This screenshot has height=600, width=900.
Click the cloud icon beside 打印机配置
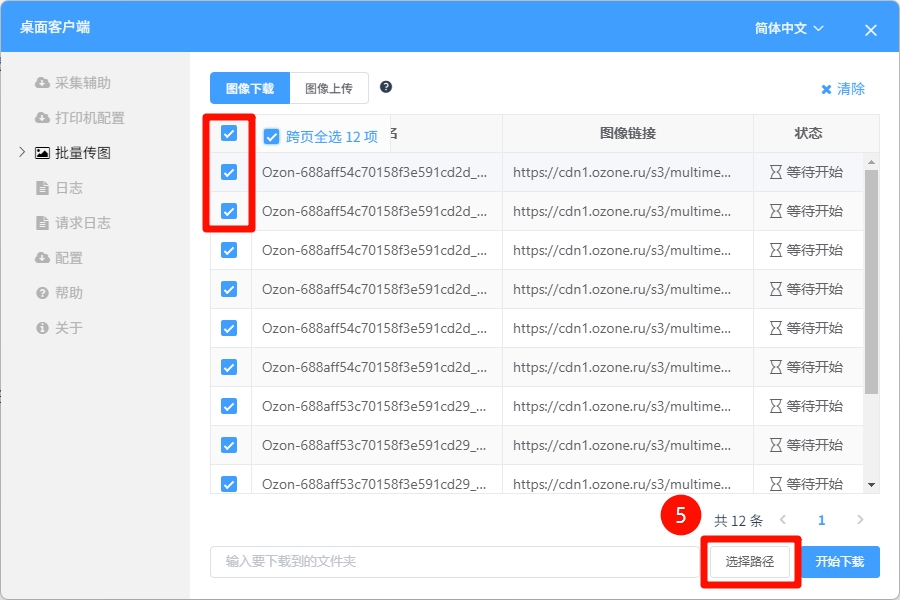[42, 118]
